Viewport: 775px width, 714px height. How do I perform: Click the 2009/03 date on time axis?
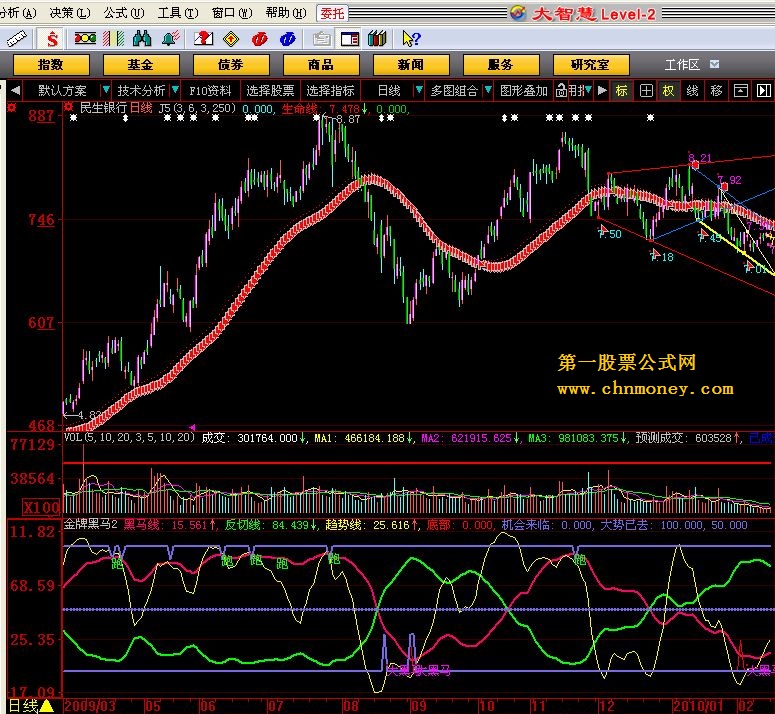pos(90,706)
